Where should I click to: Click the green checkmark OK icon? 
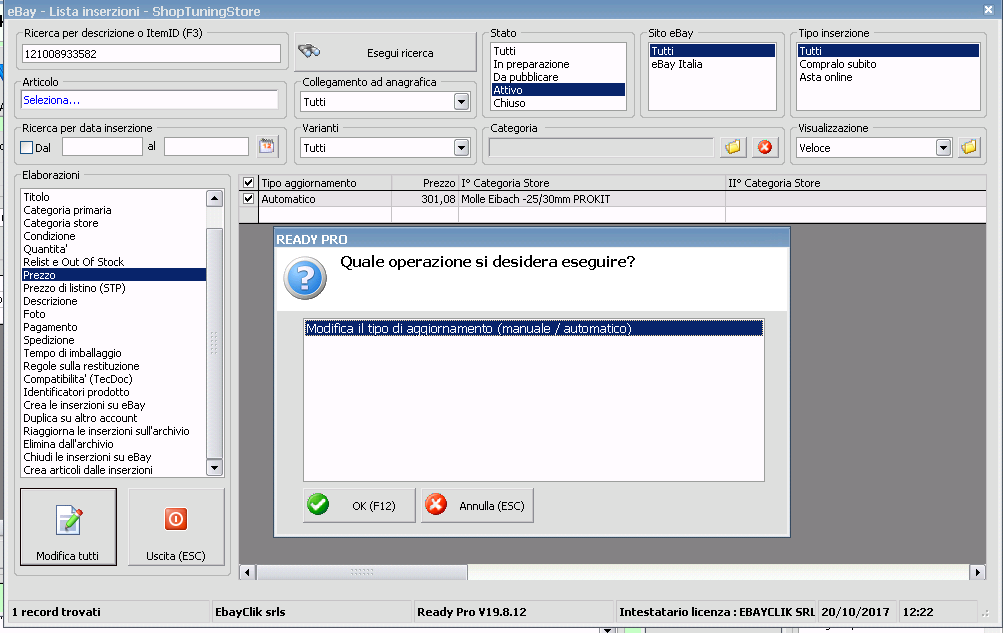[318, 504]
